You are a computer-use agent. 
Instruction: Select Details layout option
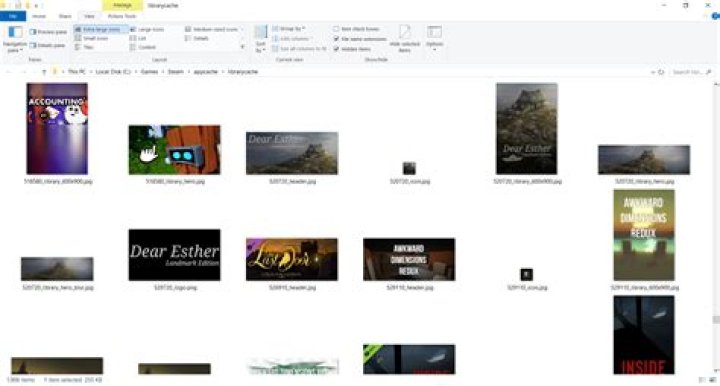(x=197, y=38)
